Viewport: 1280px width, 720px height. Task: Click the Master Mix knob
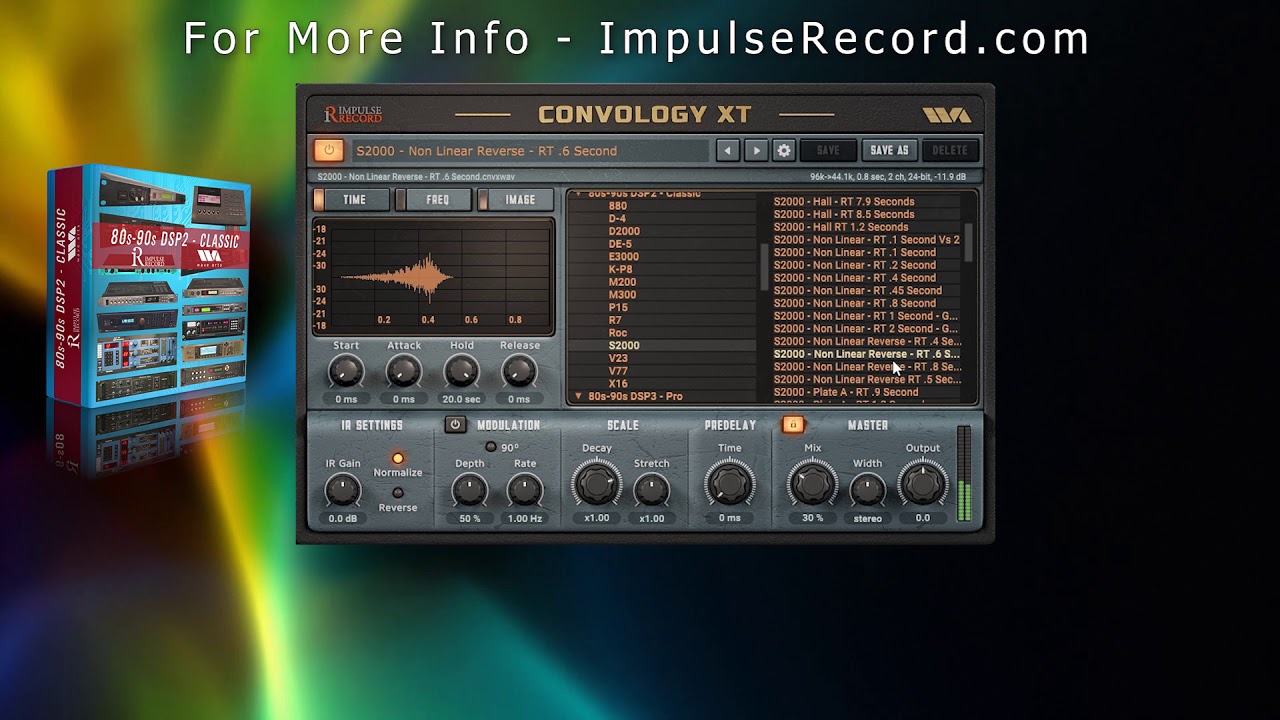tap(812, 484)
